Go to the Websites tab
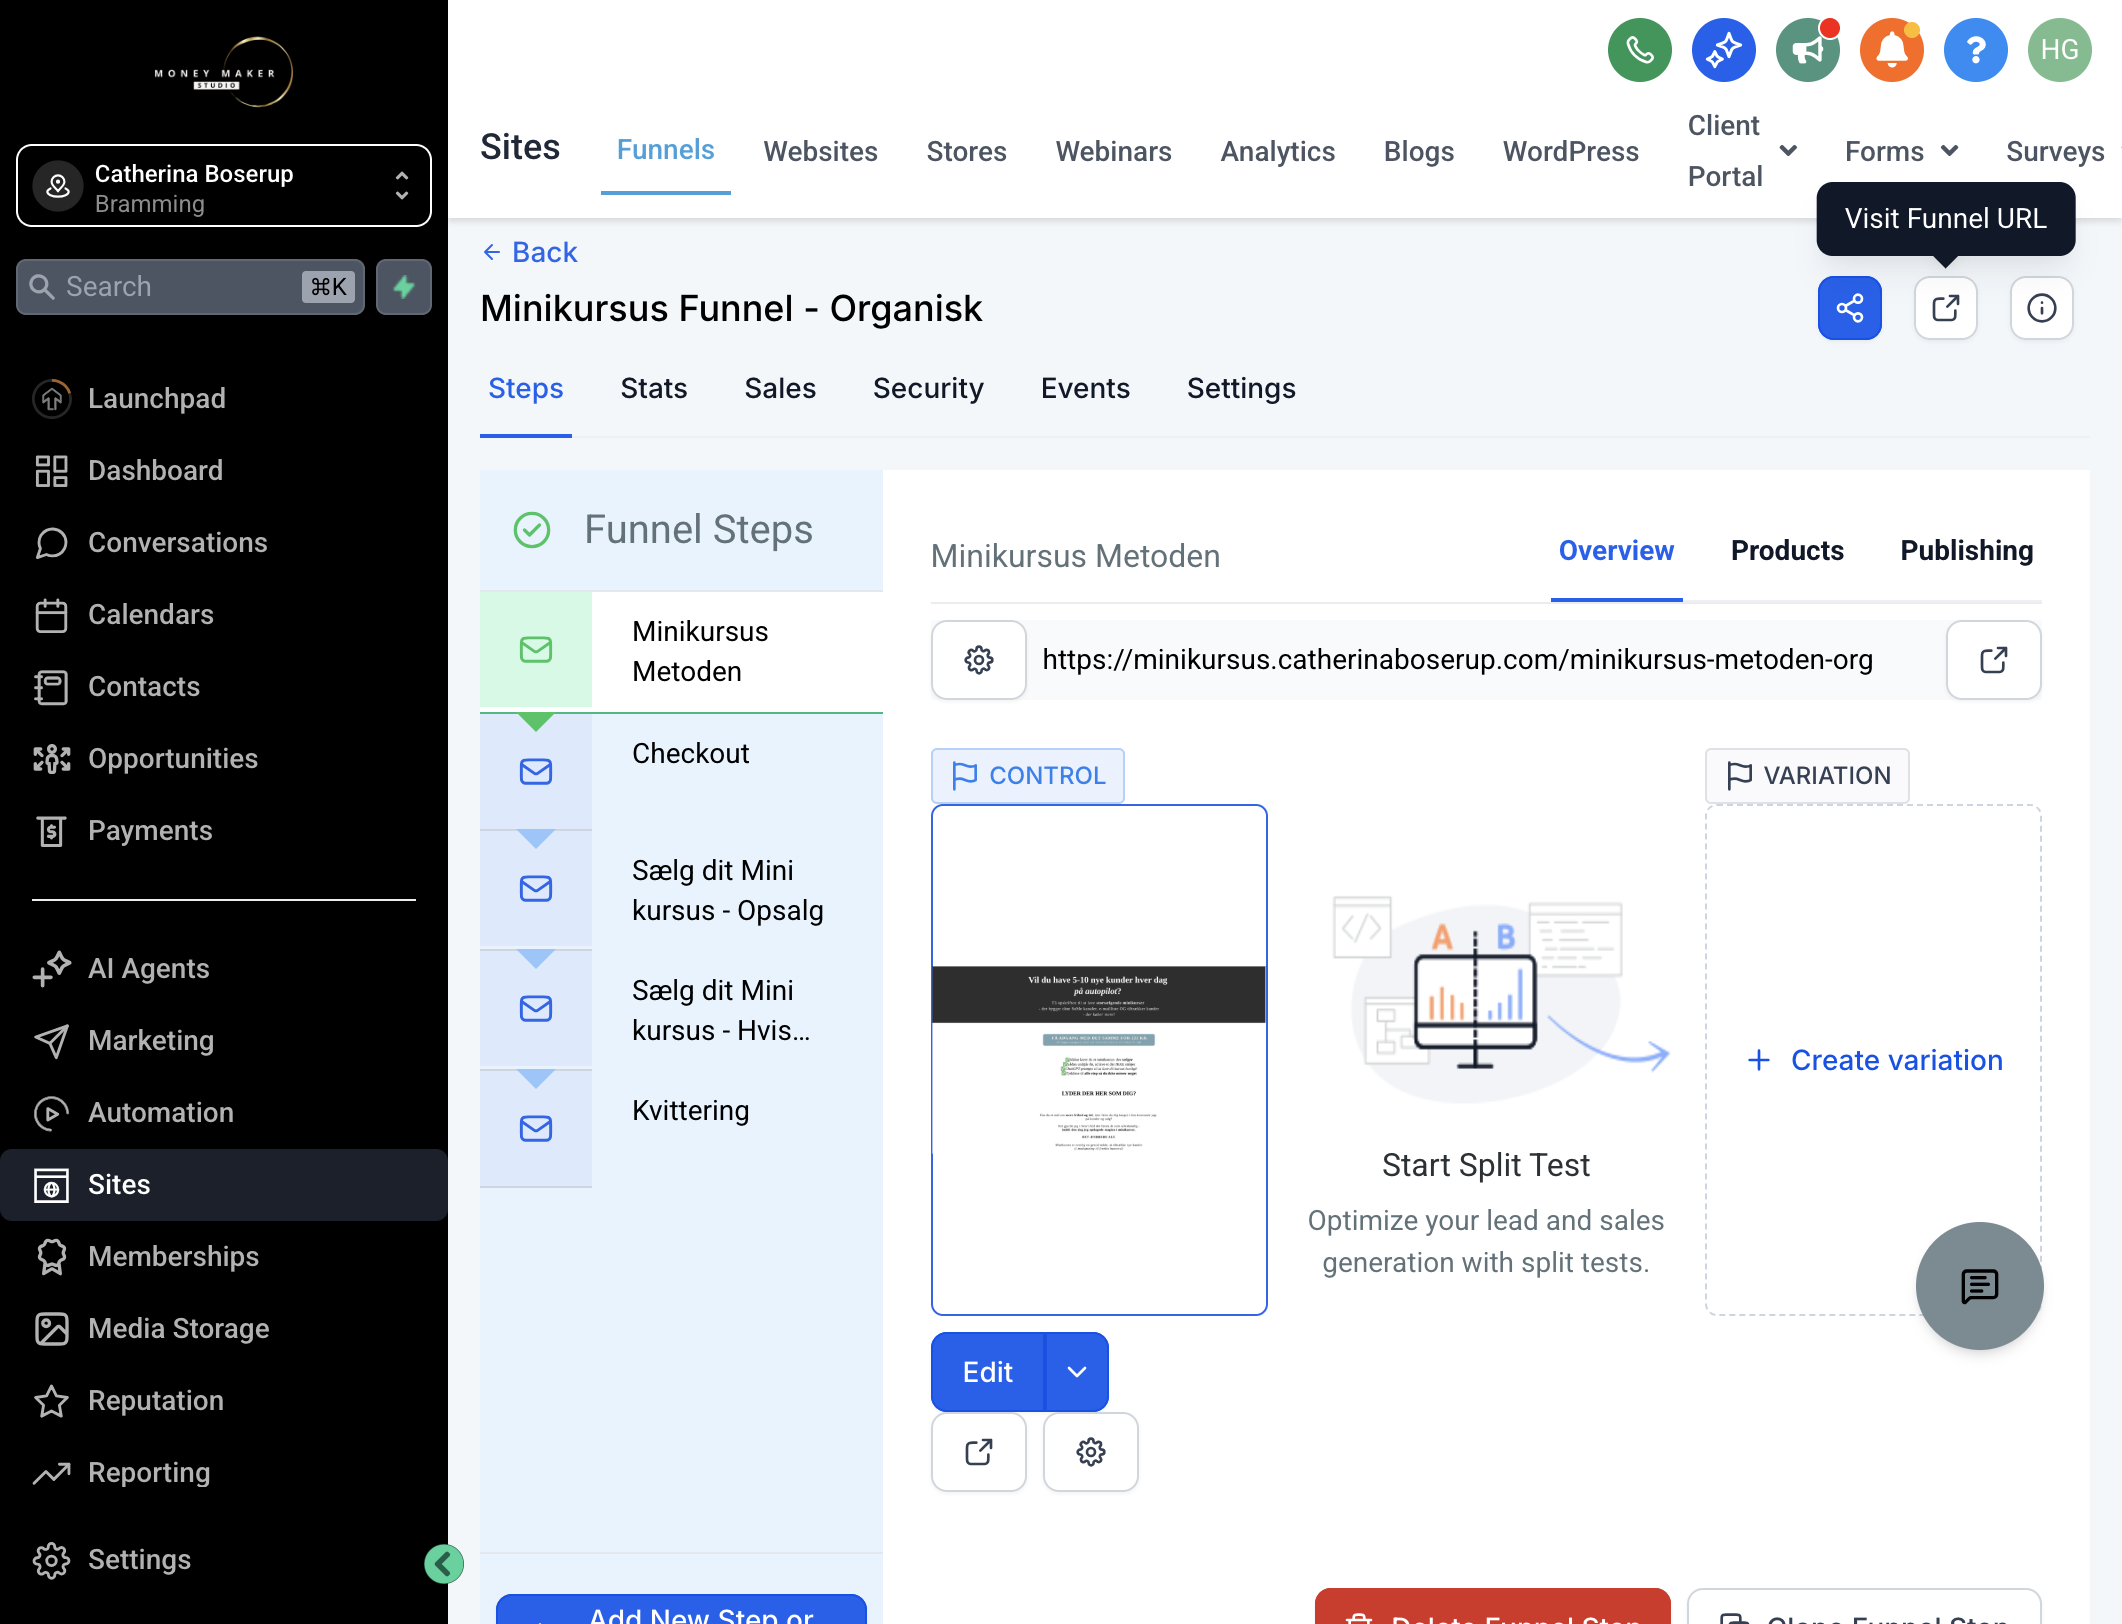The height and width of the screenshot is (1624, 2122). [x=820, y=151]
